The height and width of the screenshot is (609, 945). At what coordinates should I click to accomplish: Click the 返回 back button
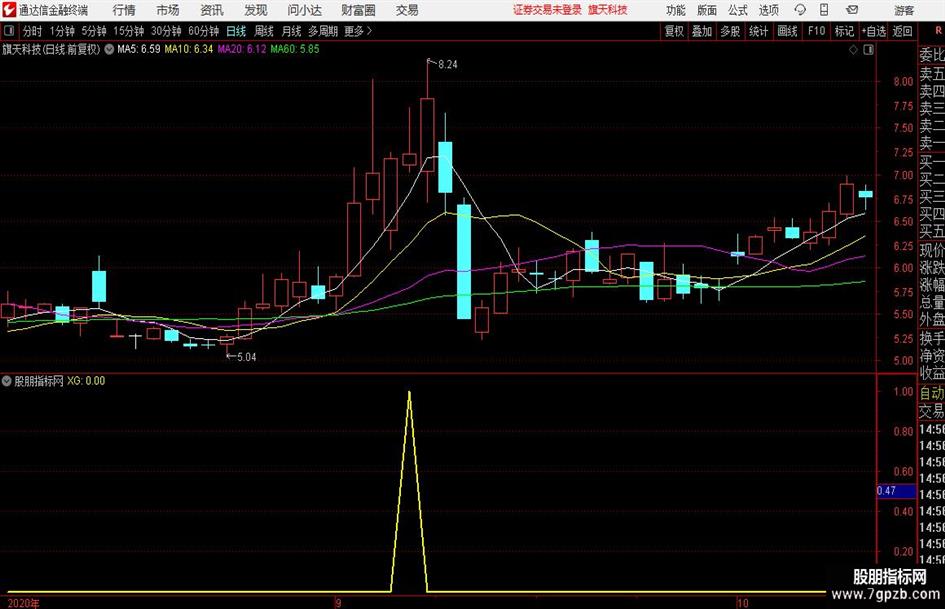pos(903,31)
